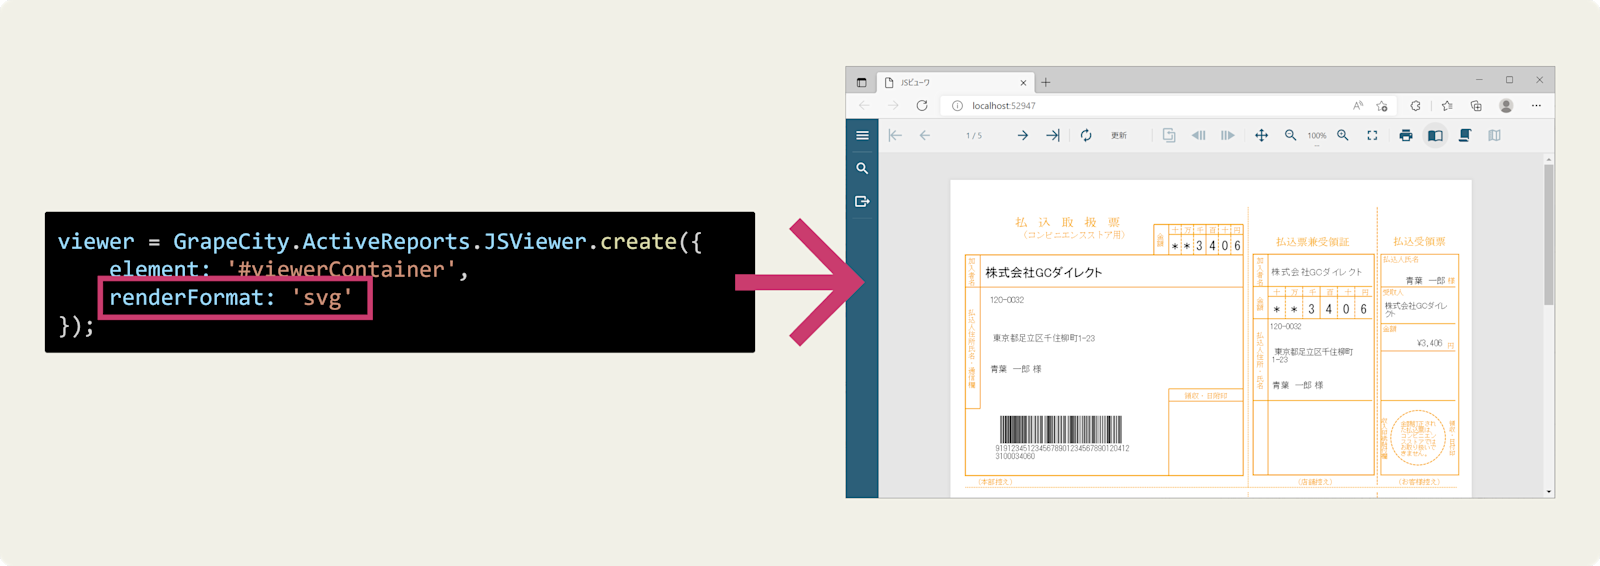Click the amount text ¥3,406

pos(1430,343)
